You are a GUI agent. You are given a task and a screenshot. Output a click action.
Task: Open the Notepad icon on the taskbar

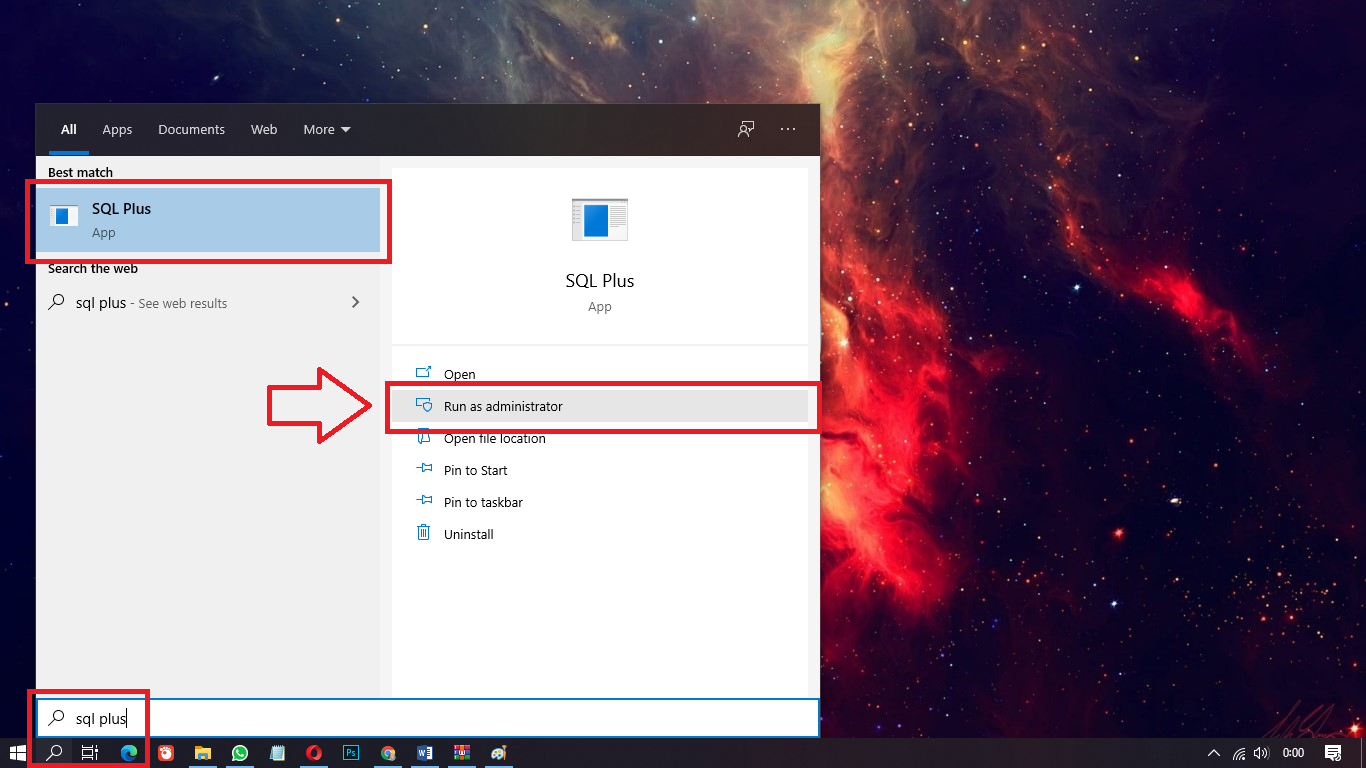pos(277,752)
